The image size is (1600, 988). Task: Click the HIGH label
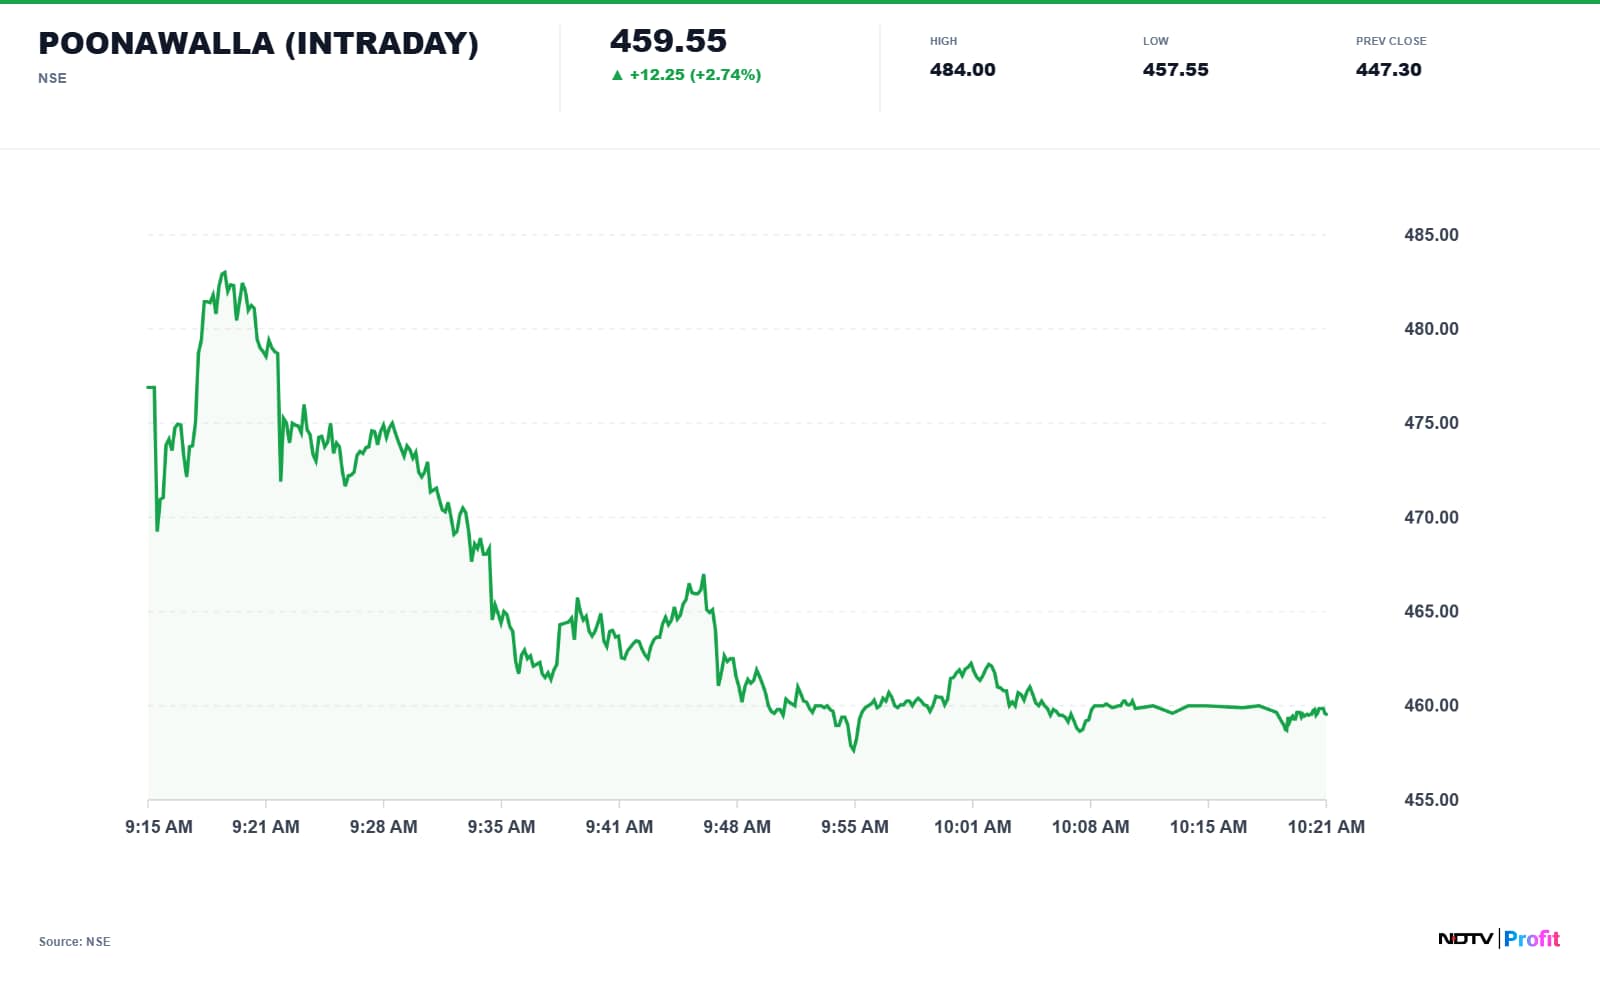[943, 41]
